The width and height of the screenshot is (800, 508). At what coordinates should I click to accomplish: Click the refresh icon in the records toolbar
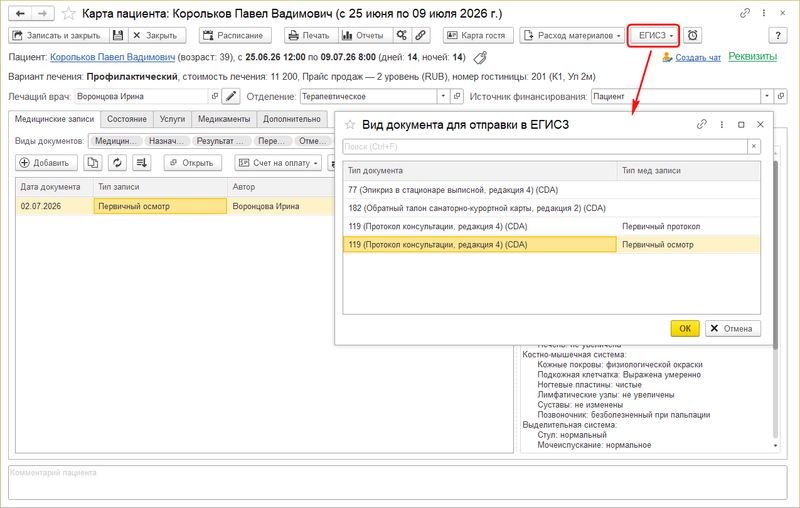117,163
